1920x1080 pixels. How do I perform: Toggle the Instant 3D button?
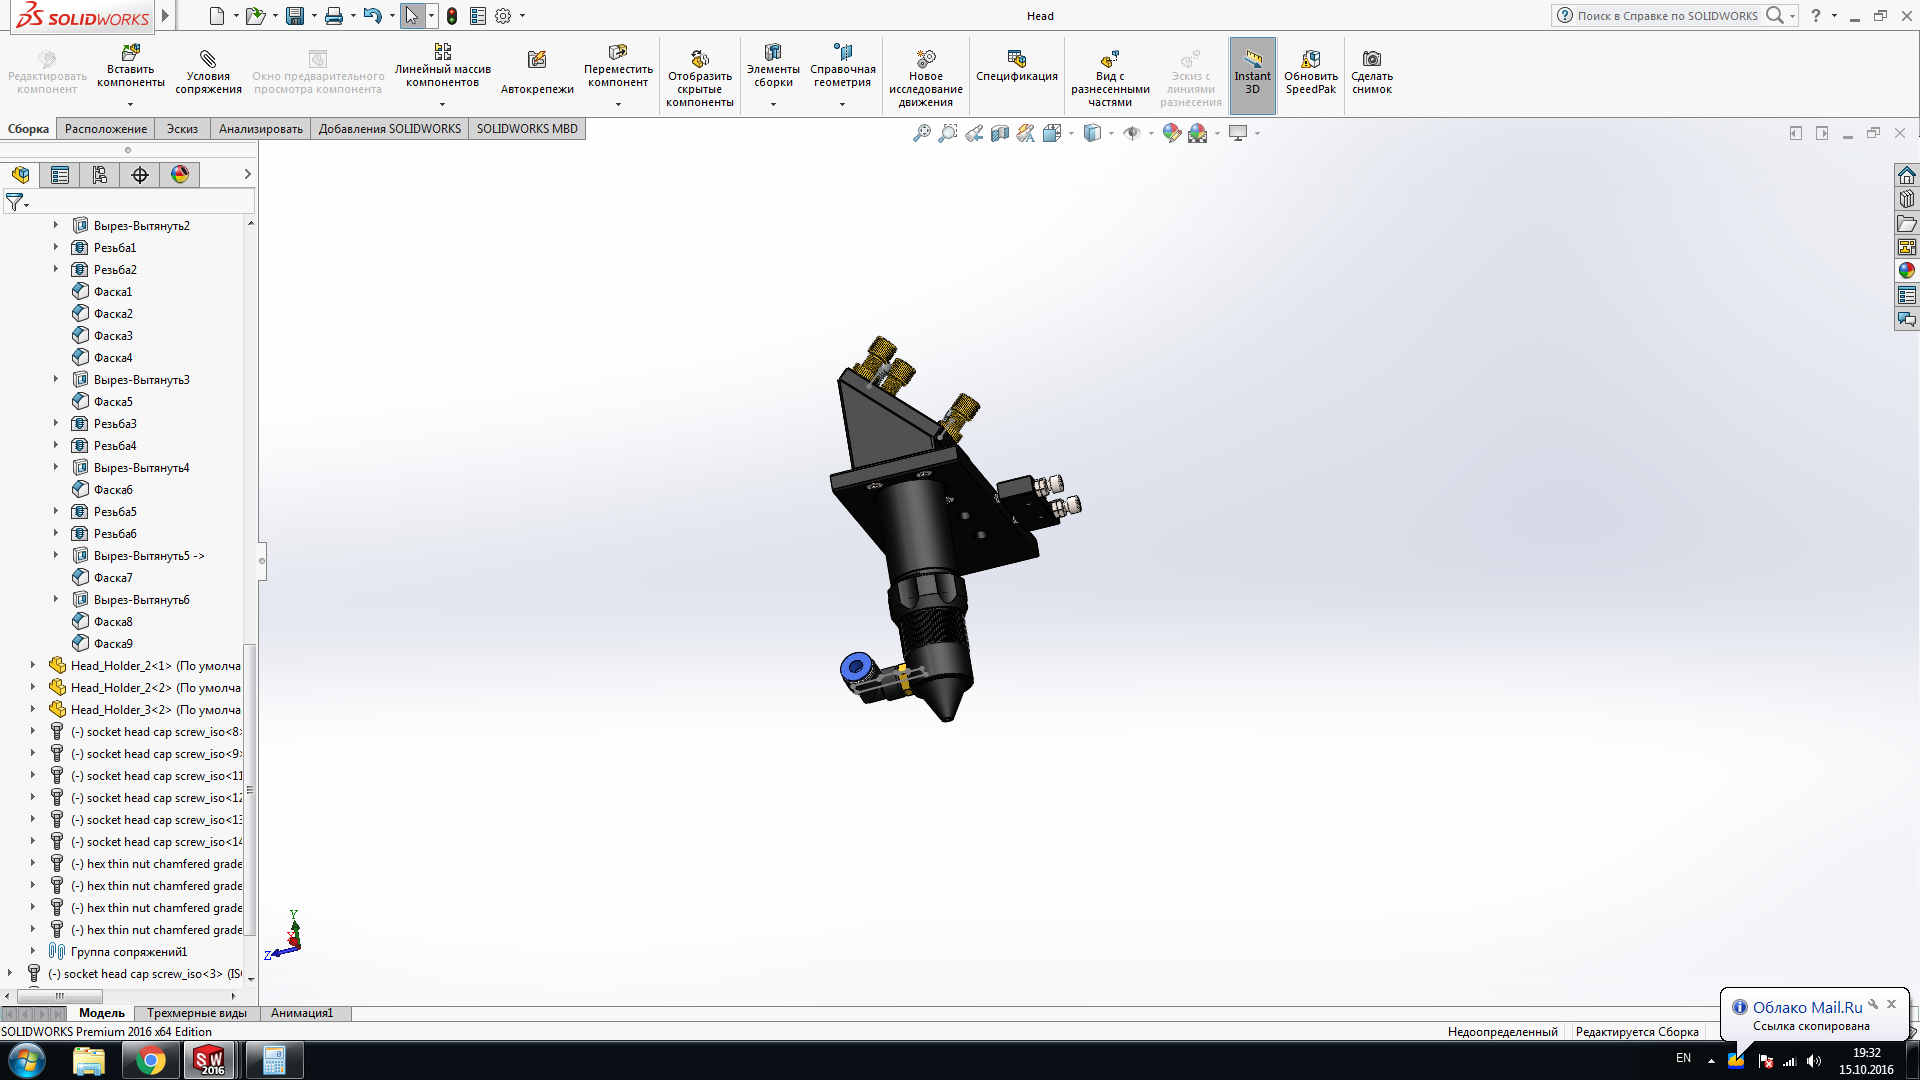[x=1252, y=75]
